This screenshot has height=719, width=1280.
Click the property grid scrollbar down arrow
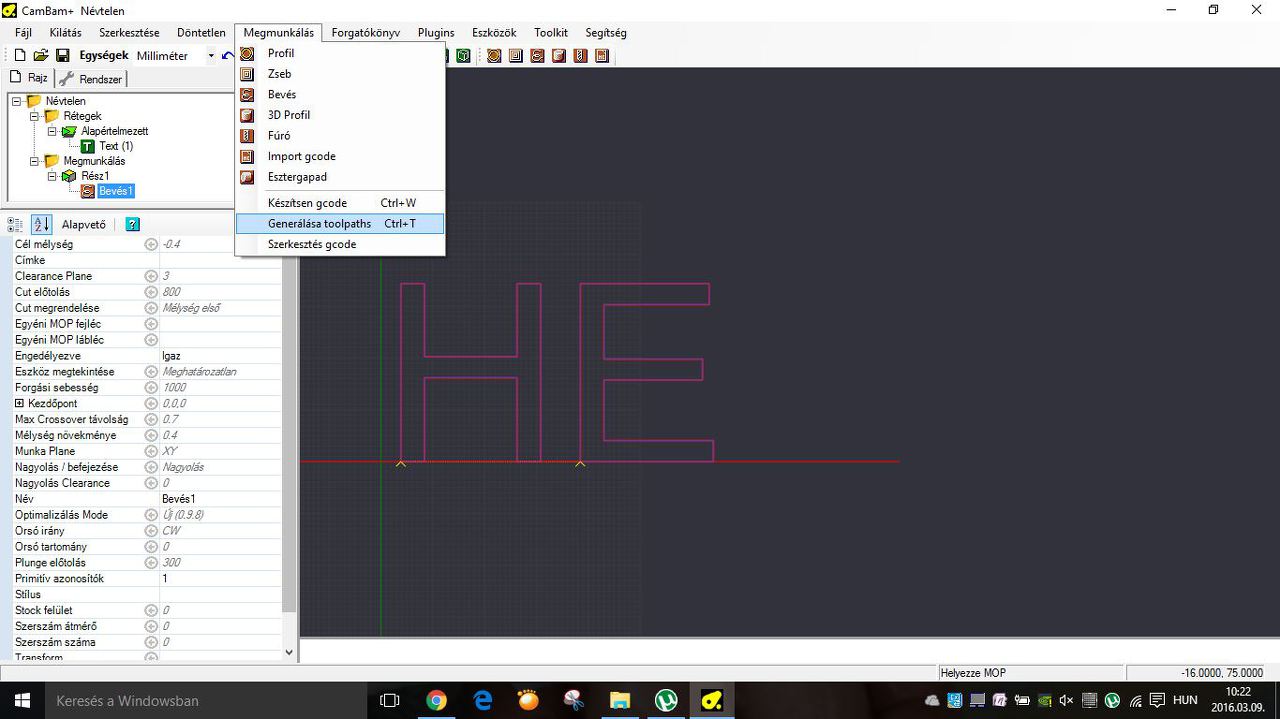pos(289,652)
